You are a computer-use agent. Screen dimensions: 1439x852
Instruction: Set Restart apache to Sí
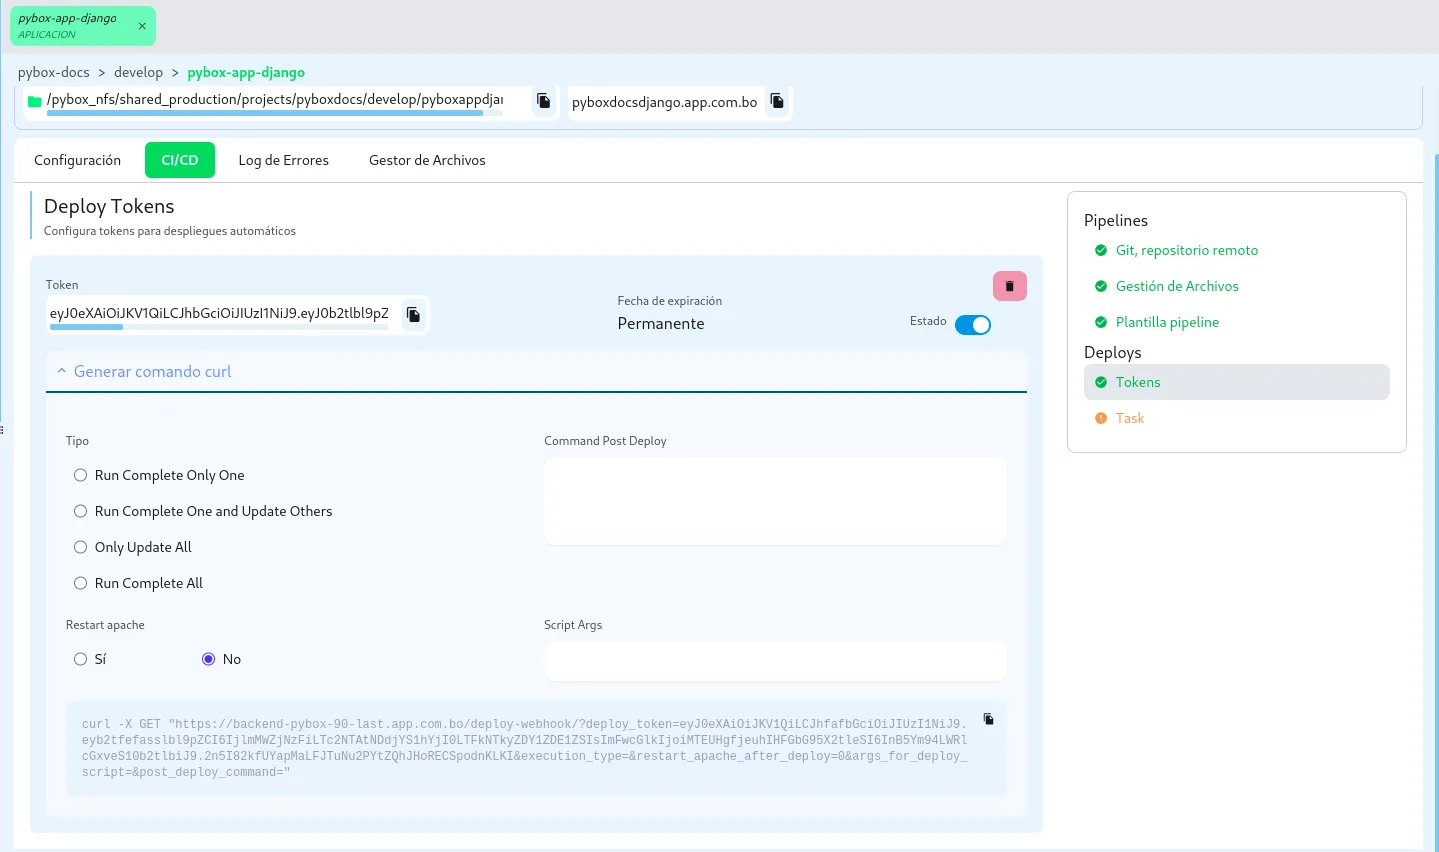[81, 659]
